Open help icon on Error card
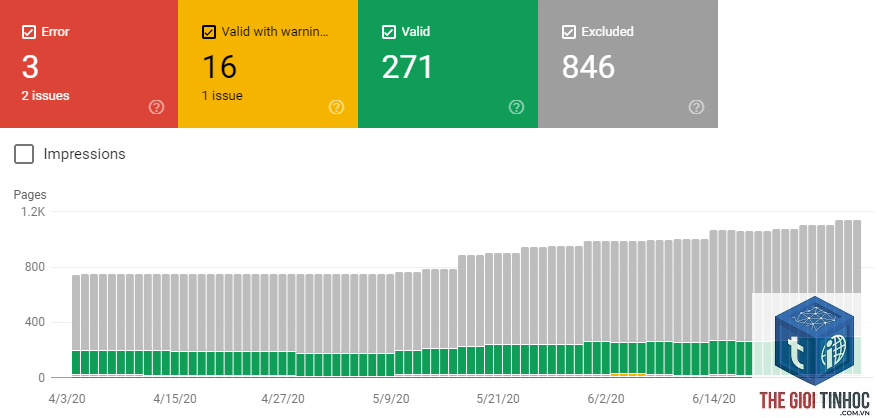877x418 pixels. point(157,107)
